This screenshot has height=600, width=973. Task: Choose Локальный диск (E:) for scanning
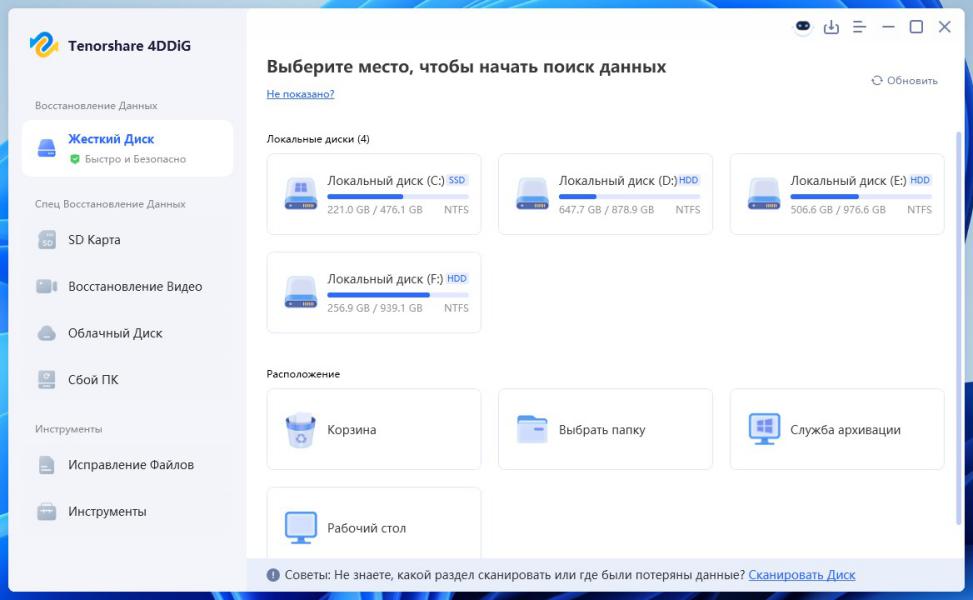(x=837, y=194)
